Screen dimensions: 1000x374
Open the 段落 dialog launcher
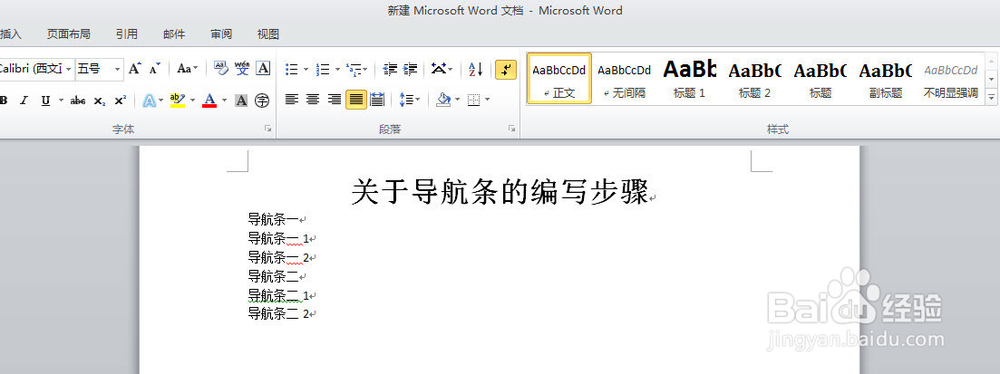tap(511, 129)
